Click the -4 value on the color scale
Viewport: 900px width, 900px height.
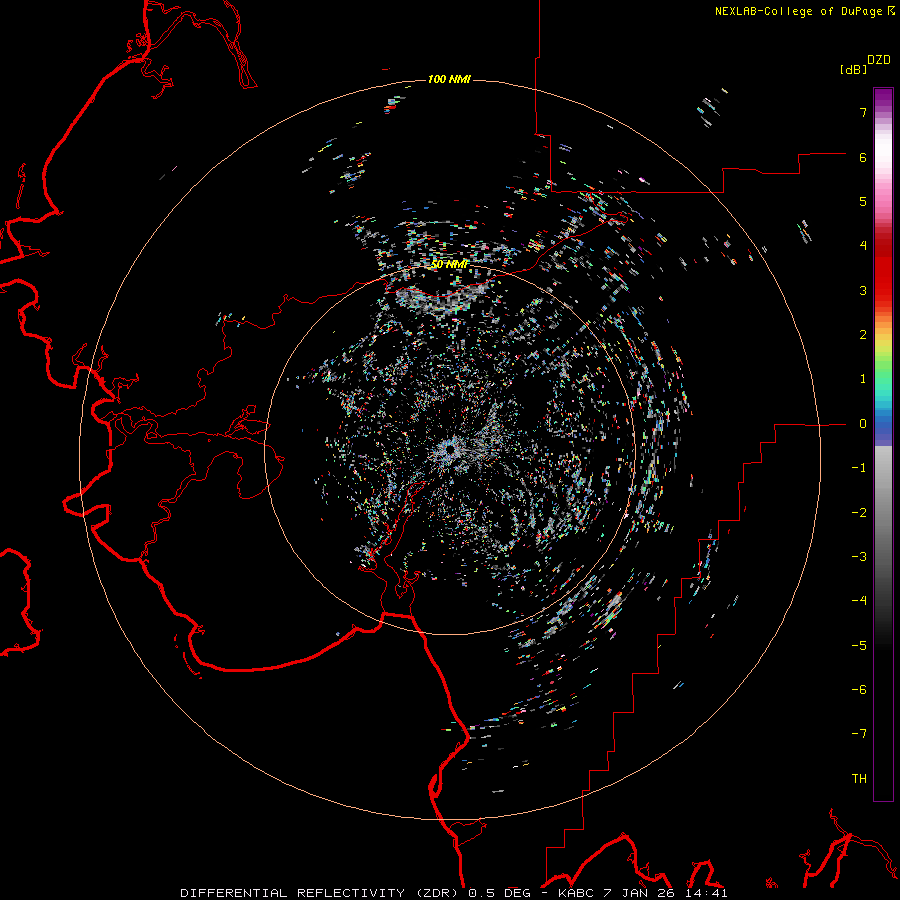pyautogui.click(x=859, y=601)
